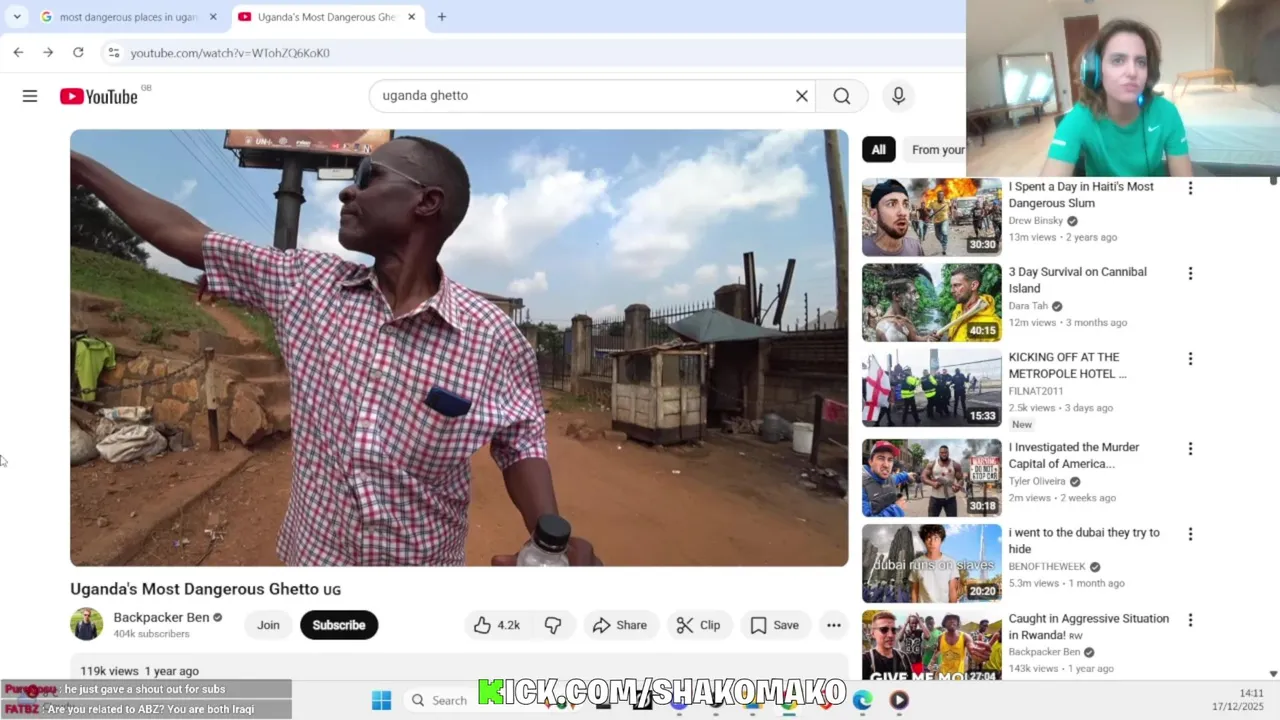The width and height of the screenshot is (1280, 720).
Task: Close the 'Uganda's Most Dangerous Ghetto' tab
Action: tap(411, 17)
